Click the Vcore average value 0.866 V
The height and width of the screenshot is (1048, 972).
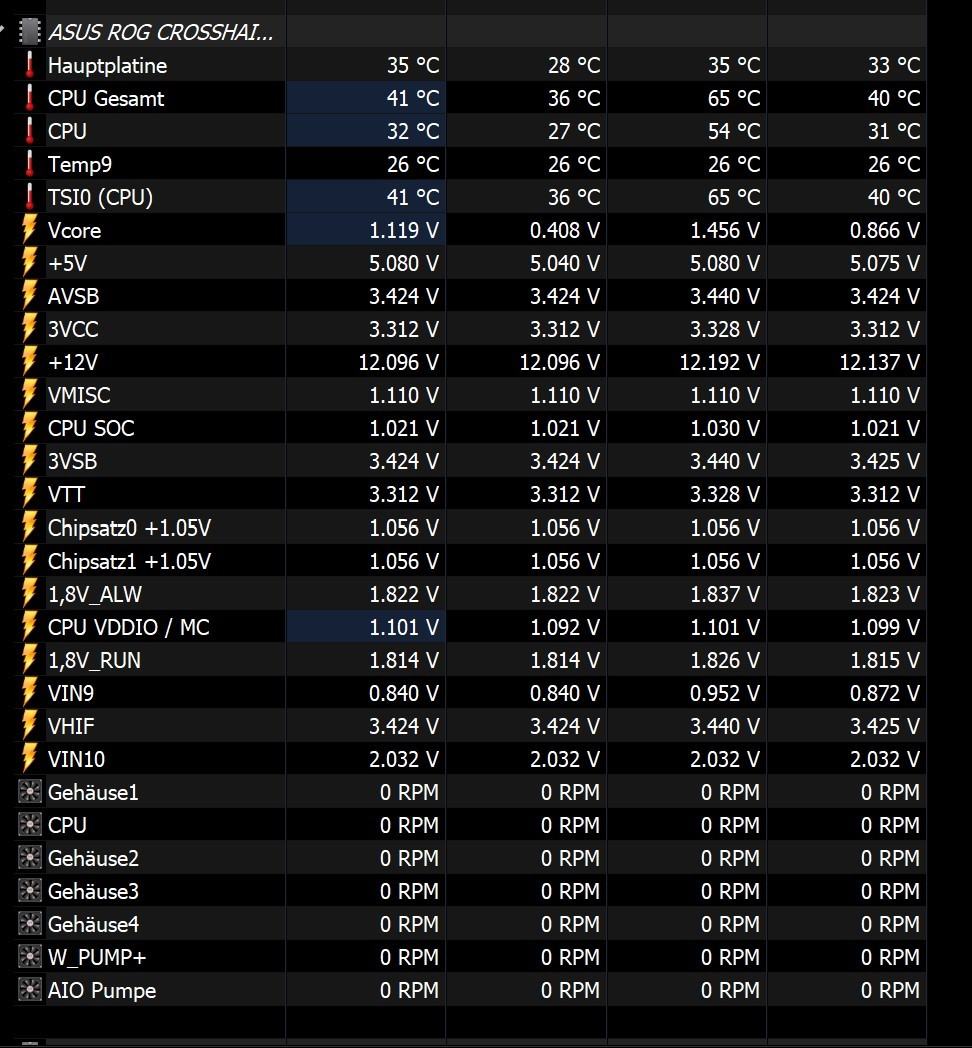click(x=884, y=231)
